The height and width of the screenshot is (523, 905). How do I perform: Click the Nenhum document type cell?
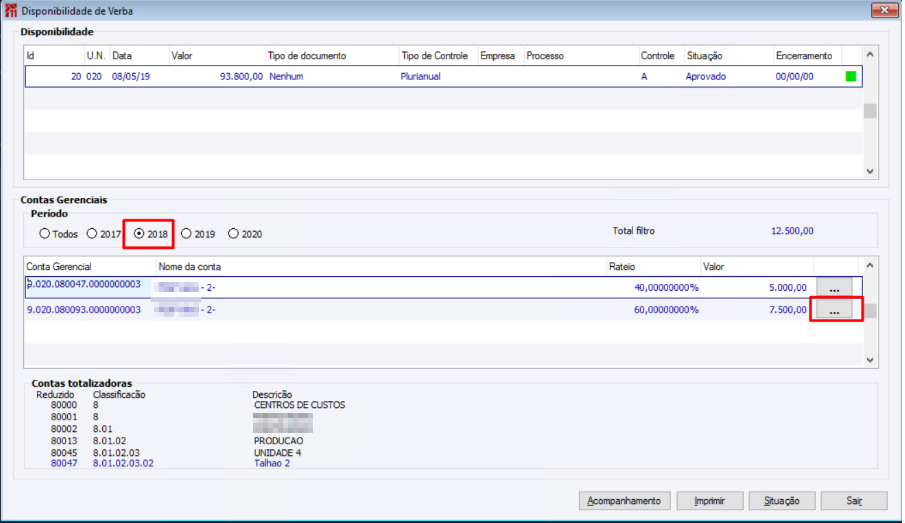click(286, 76)
